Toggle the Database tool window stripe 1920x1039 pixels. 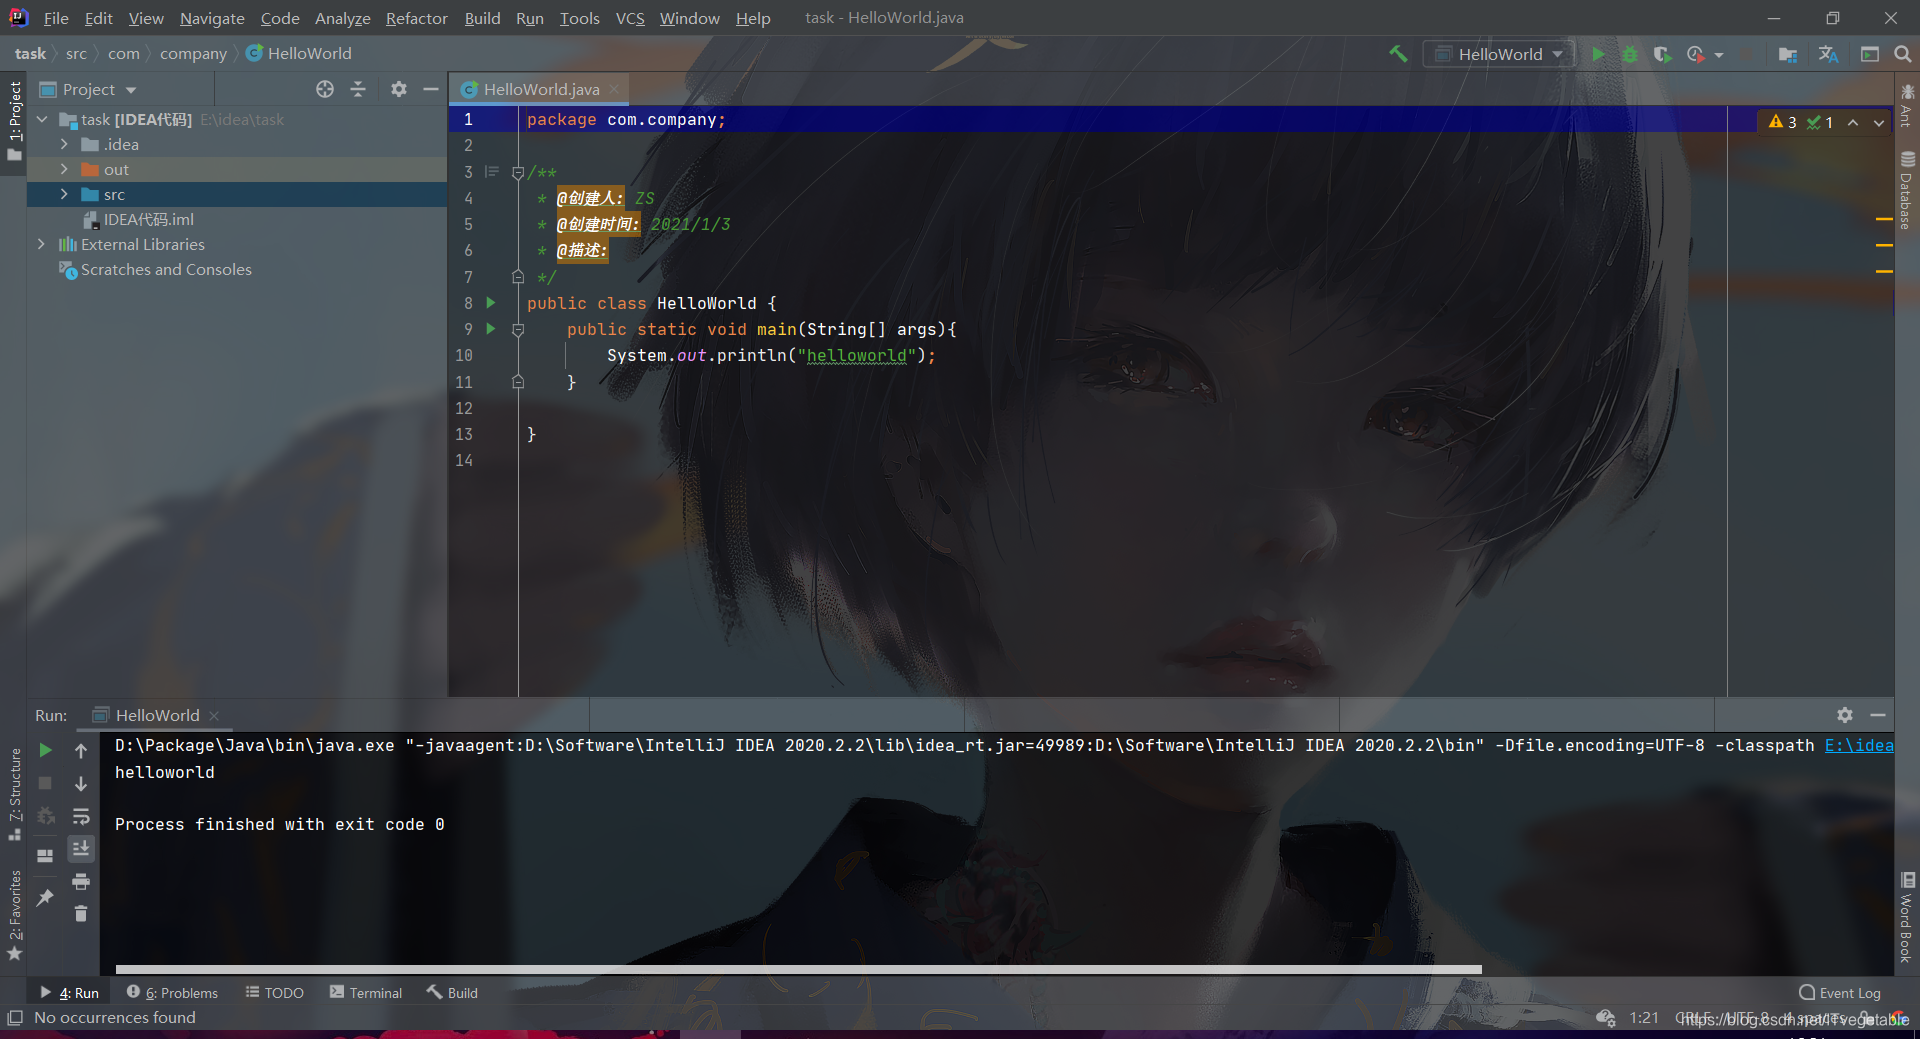(1907, 189)
